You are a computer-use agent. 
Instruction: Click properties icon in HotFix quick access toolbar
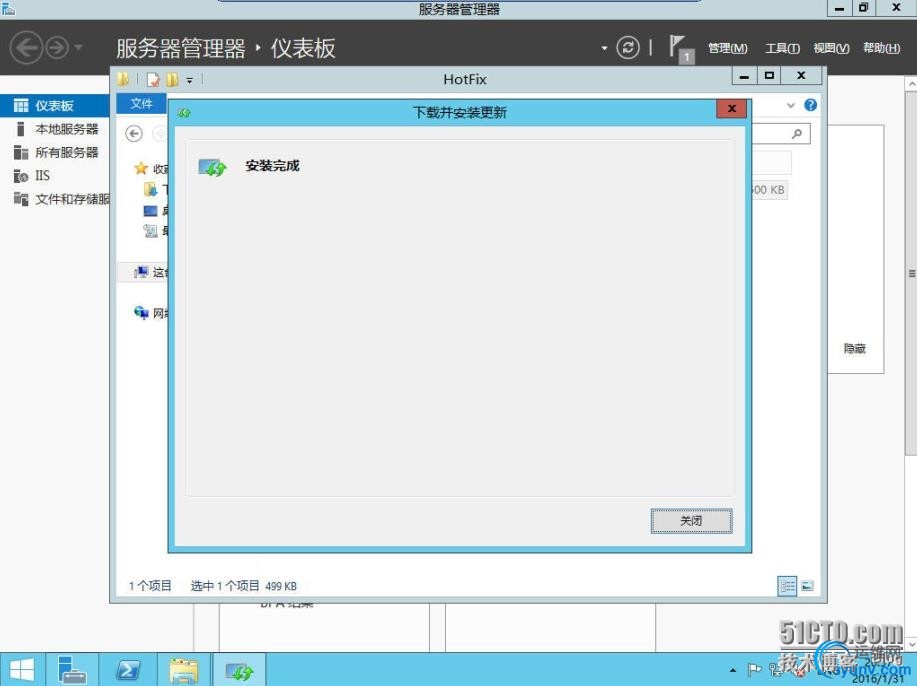[153, 80]
